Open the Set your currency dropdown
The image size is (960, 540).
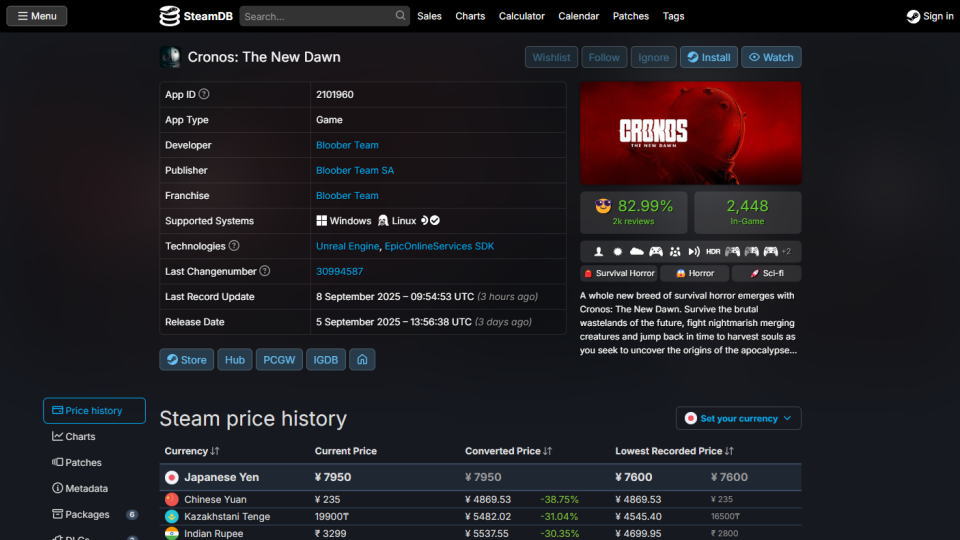coord(738,418)
